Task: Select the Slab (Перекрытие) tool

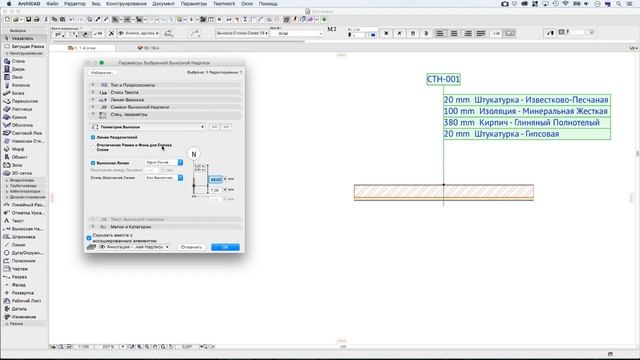Action: (24, 101)
